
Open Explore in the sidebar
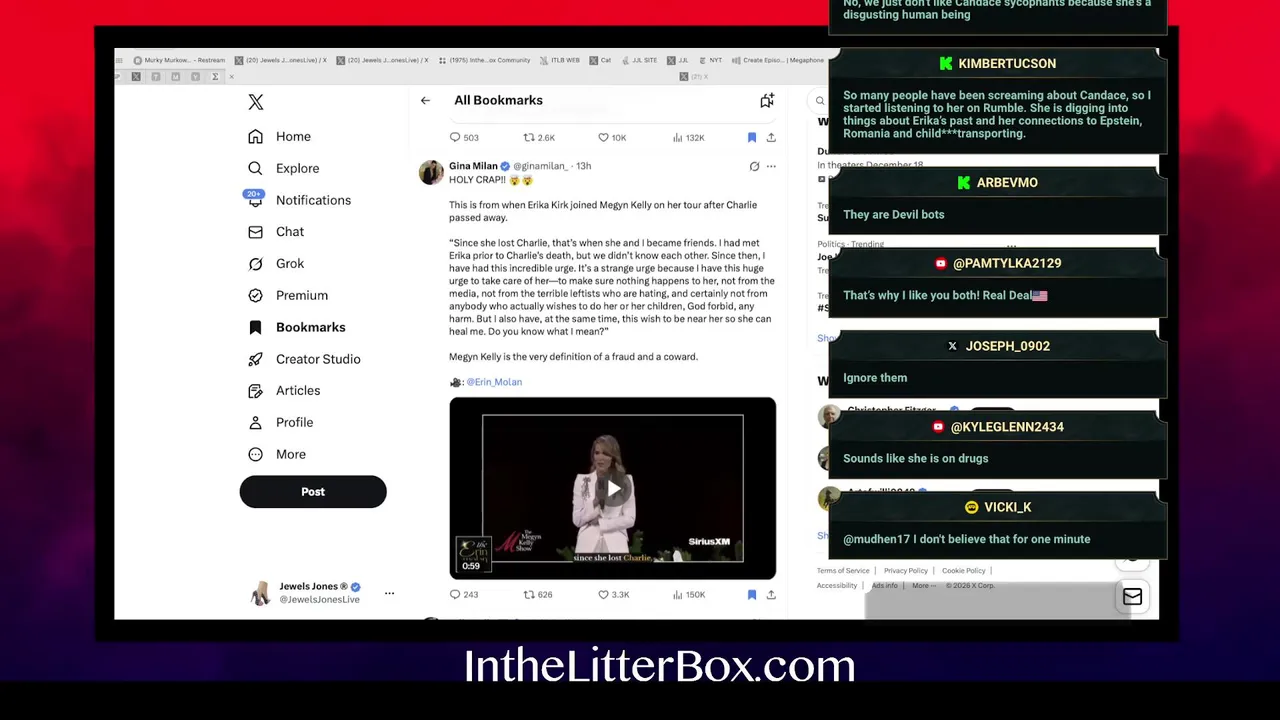click(284, 168)
